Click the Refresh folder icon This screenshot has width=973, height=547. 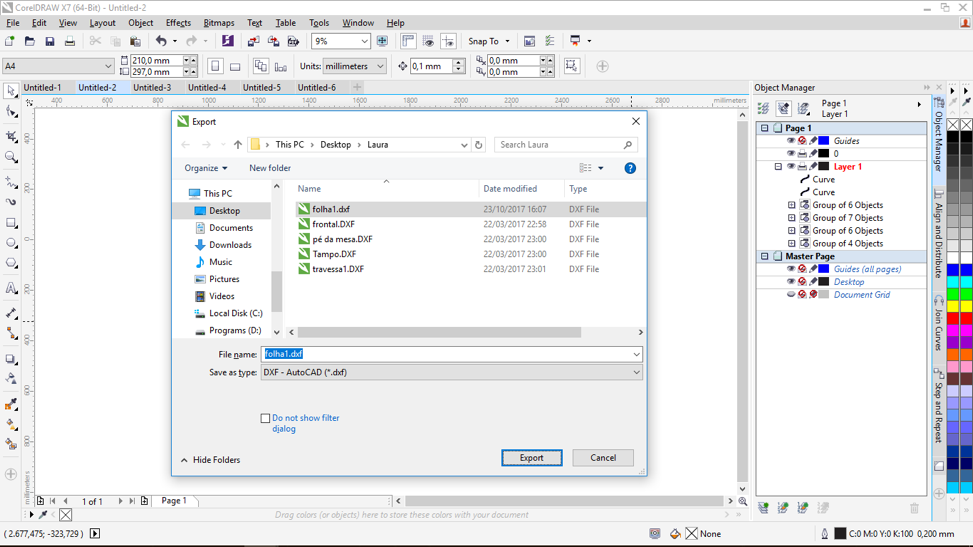478,145
